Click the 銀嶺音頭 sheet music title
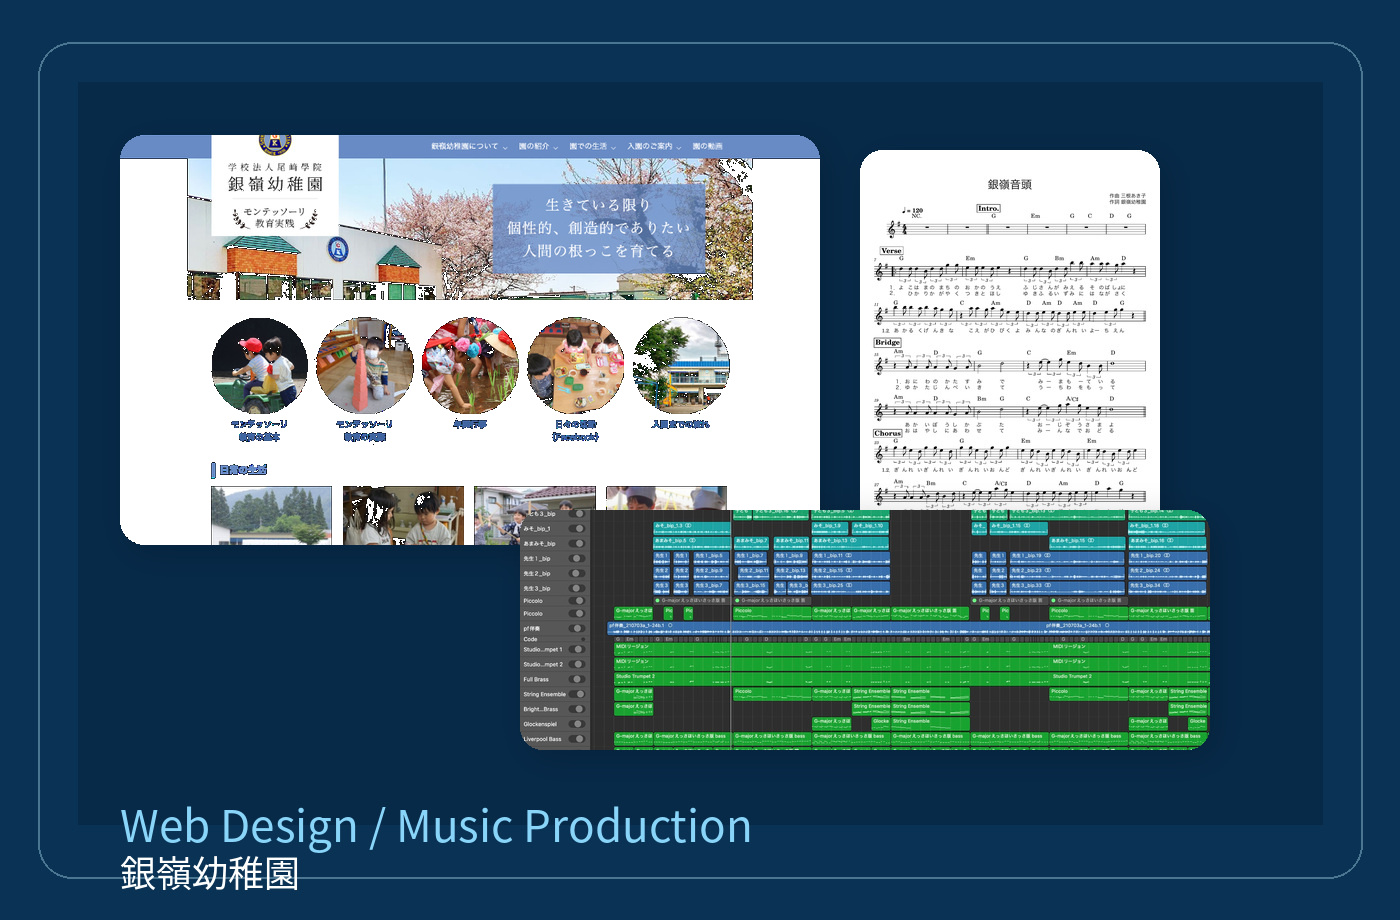 tap(1010, 185)
